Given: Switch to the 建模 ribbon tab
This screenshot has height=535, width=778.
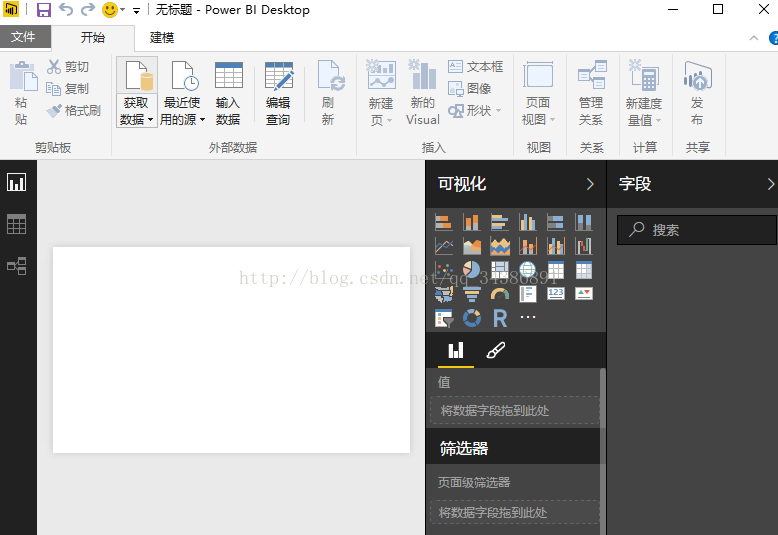Looking at the screenshot, I should point(162,38).
